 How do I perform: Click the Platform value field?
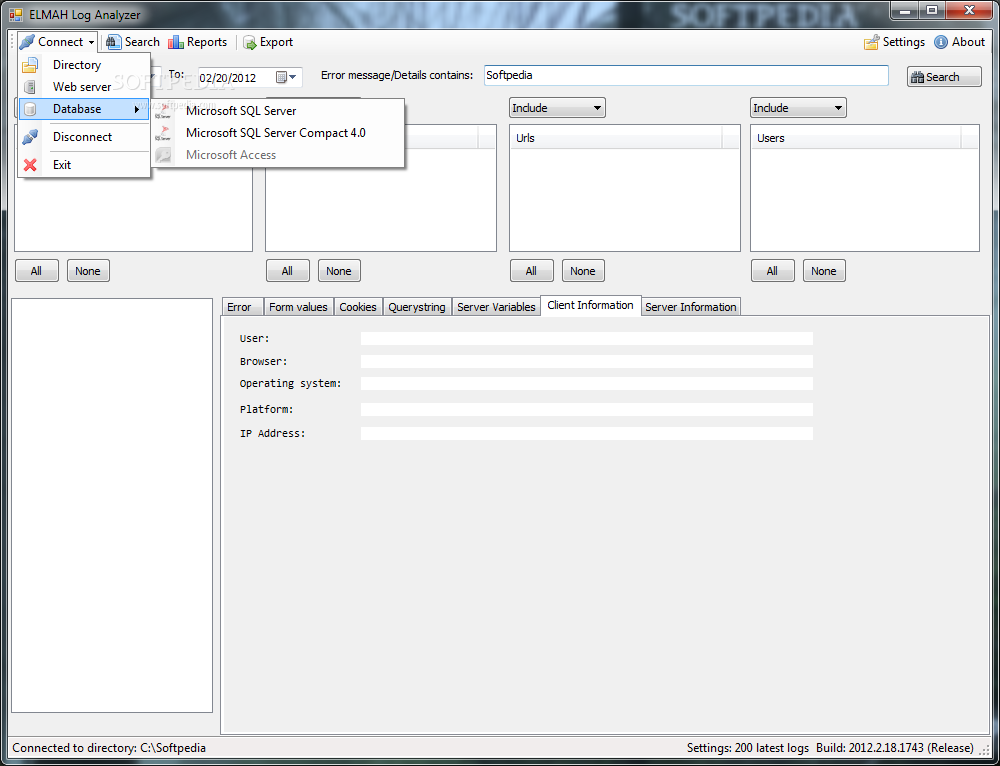(587, 409)
